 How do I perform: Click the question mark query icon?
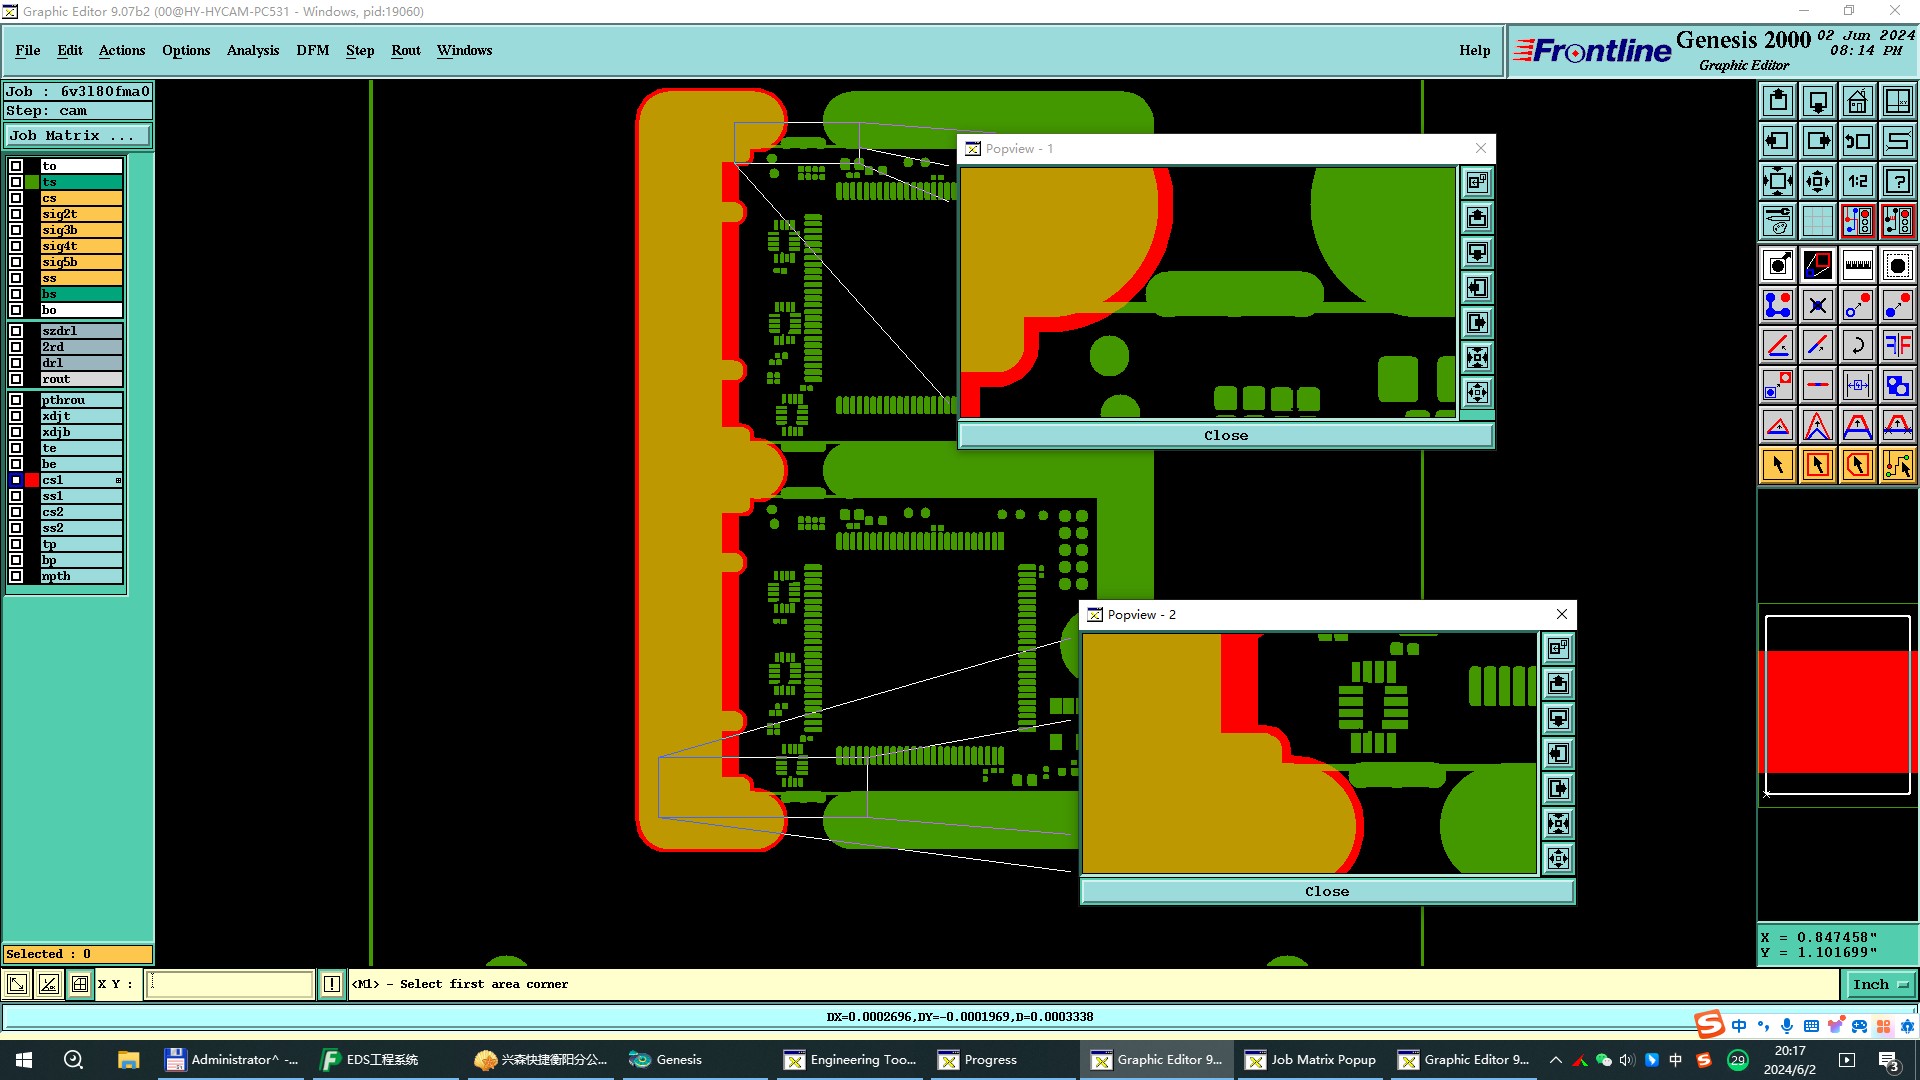[x=1897, y=181]
